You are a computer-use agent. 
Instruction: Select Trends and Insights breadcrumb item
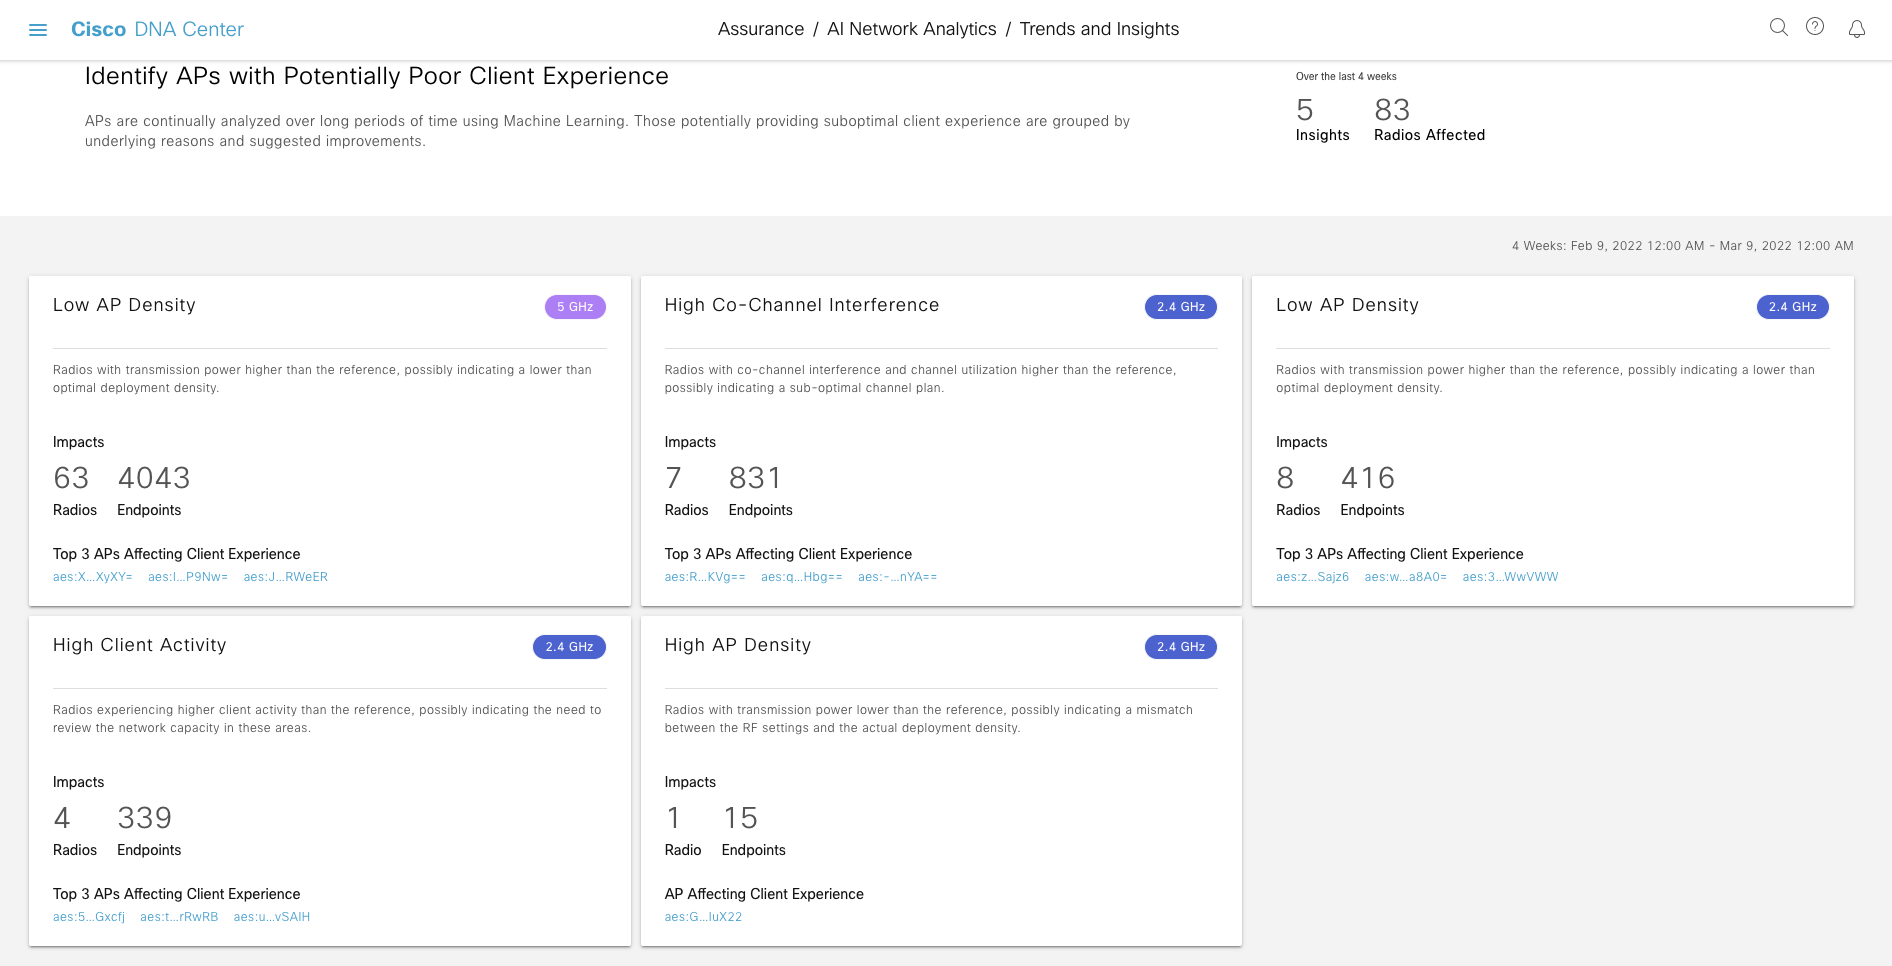(x=1098, y=29)
